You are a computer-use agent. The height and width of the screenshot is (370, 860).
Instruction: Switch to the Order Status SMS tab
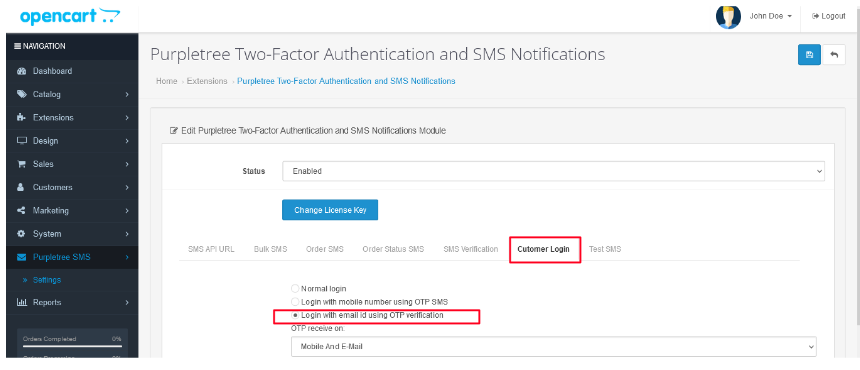(x=393, y=249)
